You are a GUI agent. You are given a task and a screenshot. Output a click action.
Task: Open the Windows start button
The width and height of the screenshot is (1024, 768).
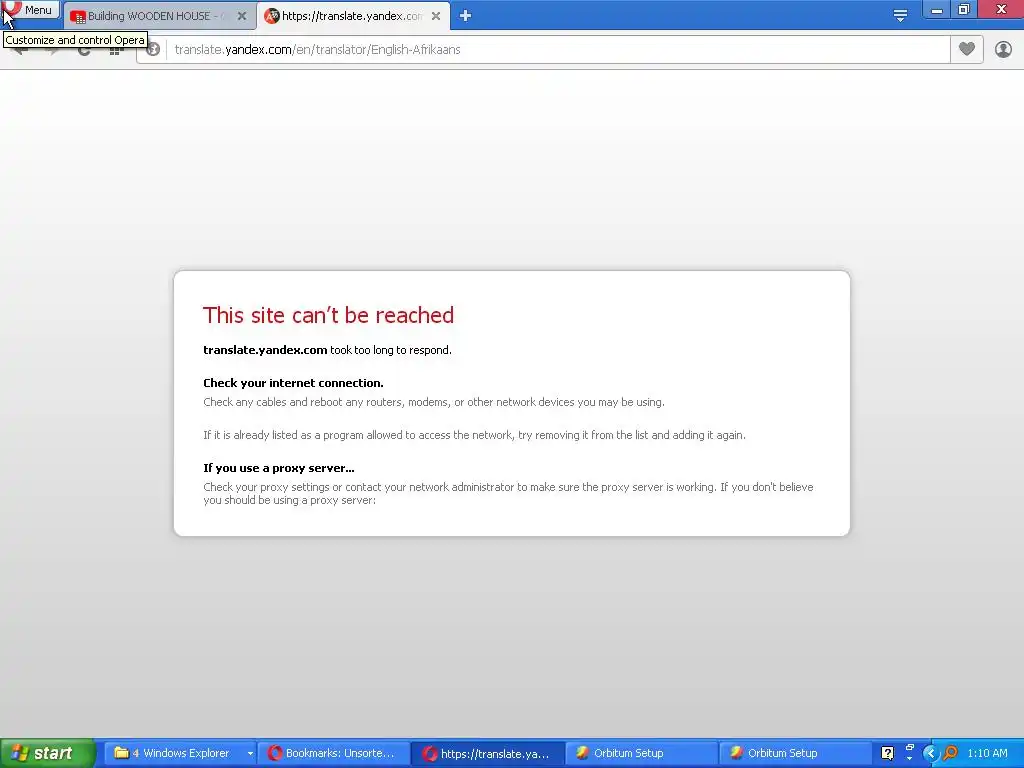[48, 753]
